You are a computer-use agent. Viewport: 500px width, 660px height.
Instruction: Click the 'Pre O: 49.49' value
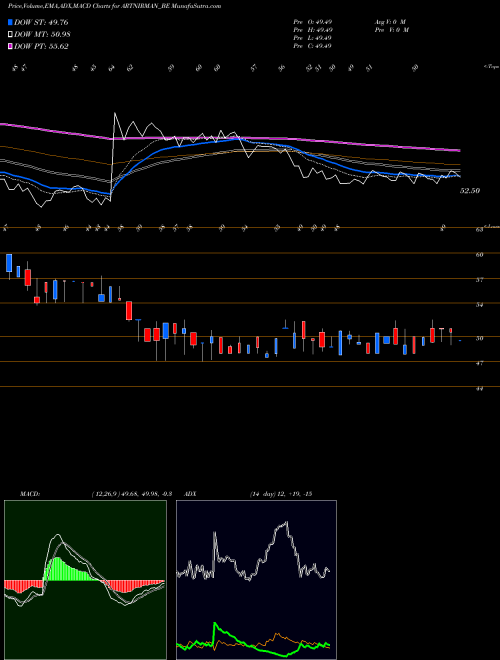point(313,22)
